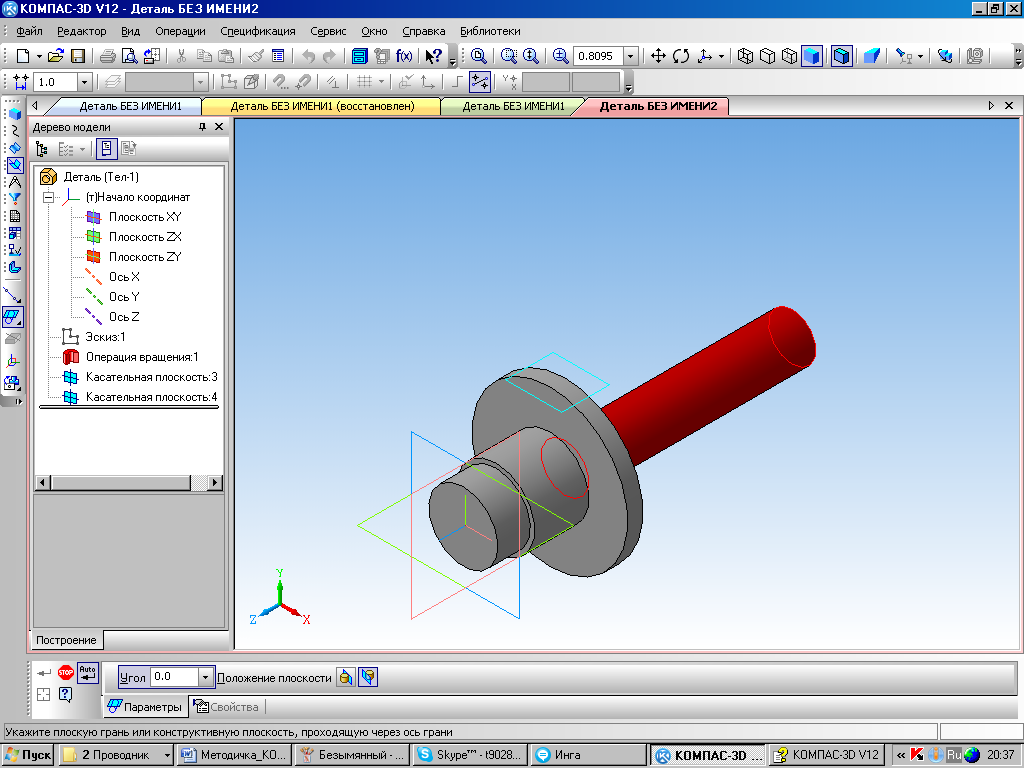Open the property panel help icon
This screenshot has height=768, width=1024.
[65, 694]
